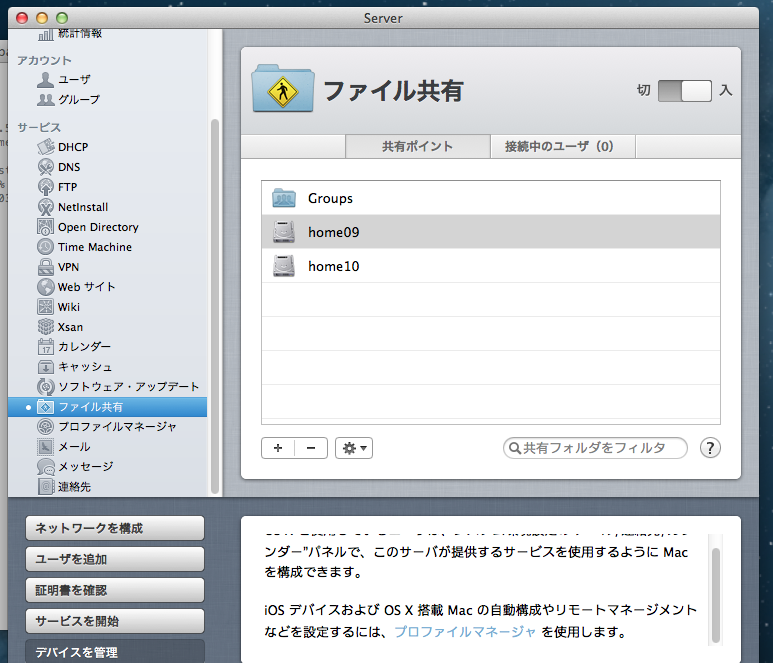Switch to the 接続中のユーザ (0) tab

[562, 146]
